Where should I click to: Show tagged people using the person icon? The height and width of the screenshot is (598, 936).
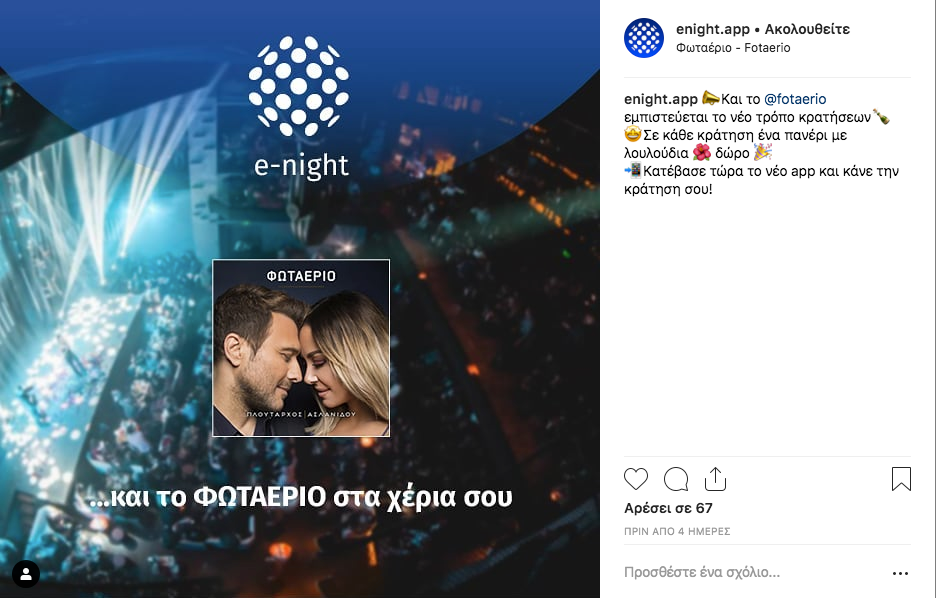[26, 574]
